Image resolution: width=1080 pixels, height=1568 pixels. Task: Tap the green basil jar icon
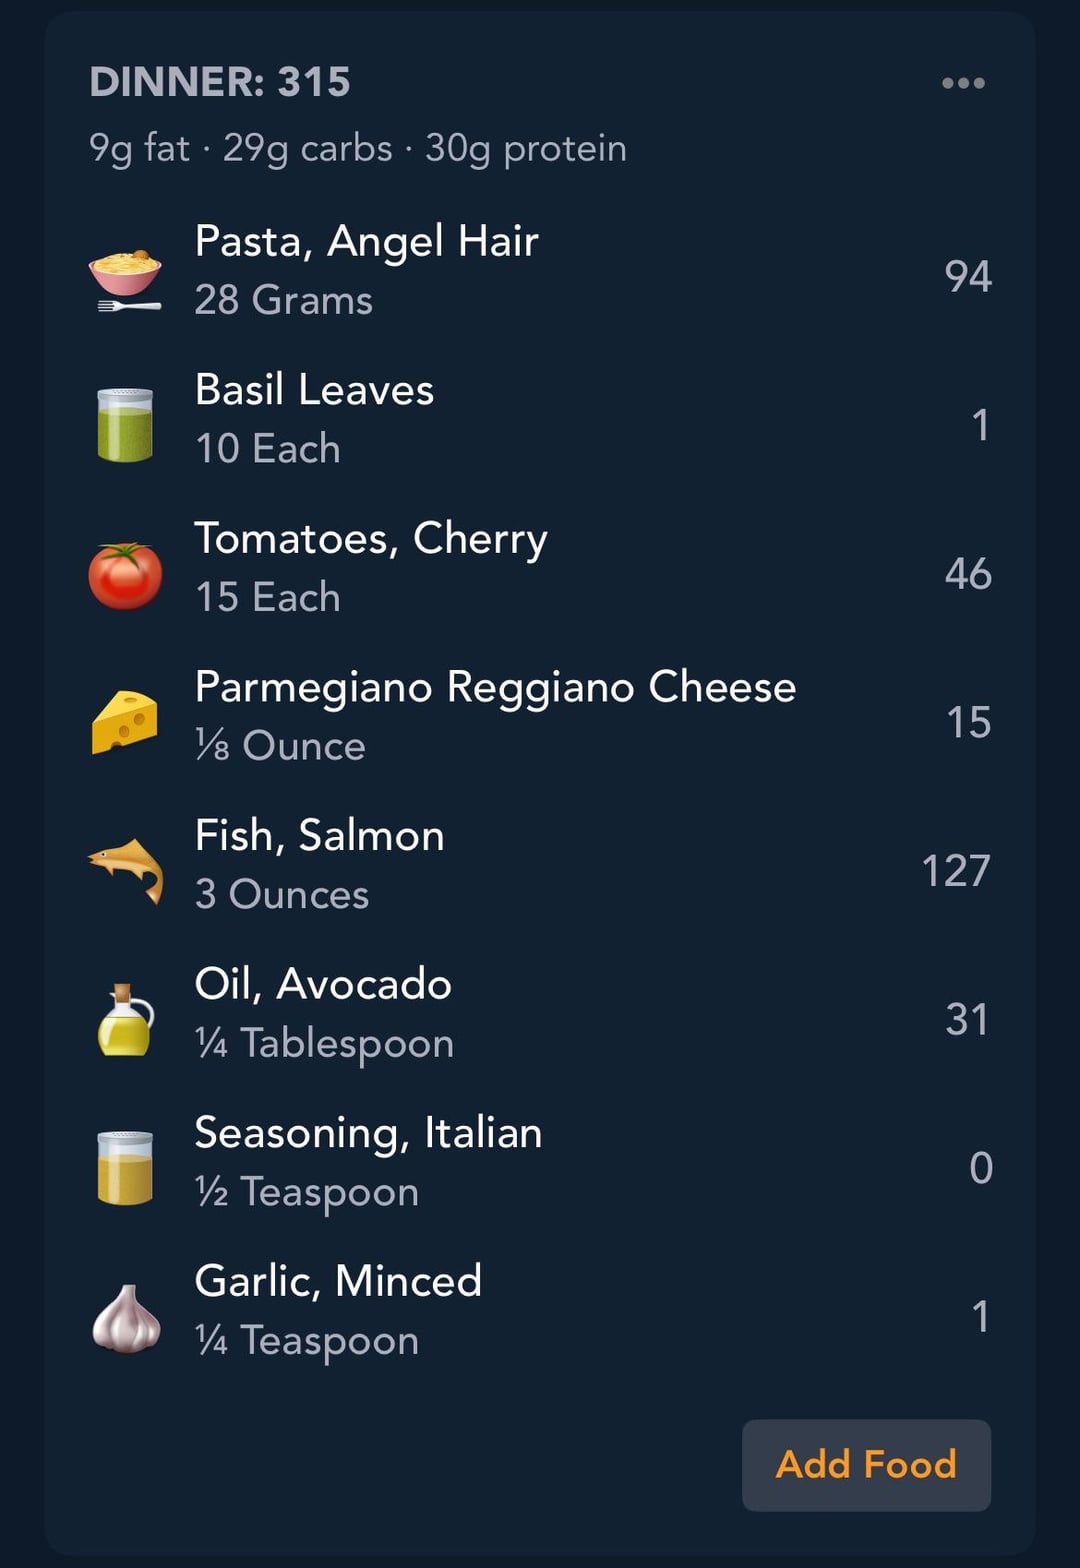click(x=125, y=425)
